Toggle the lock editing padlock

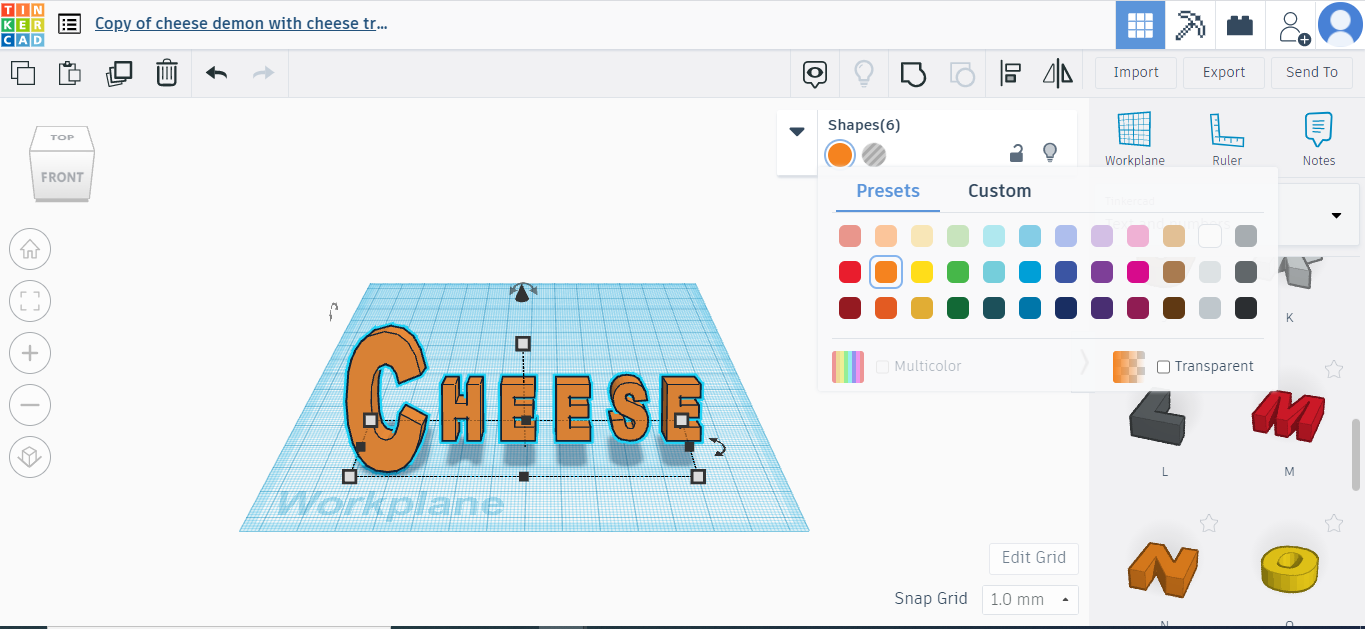(1016, 154)
